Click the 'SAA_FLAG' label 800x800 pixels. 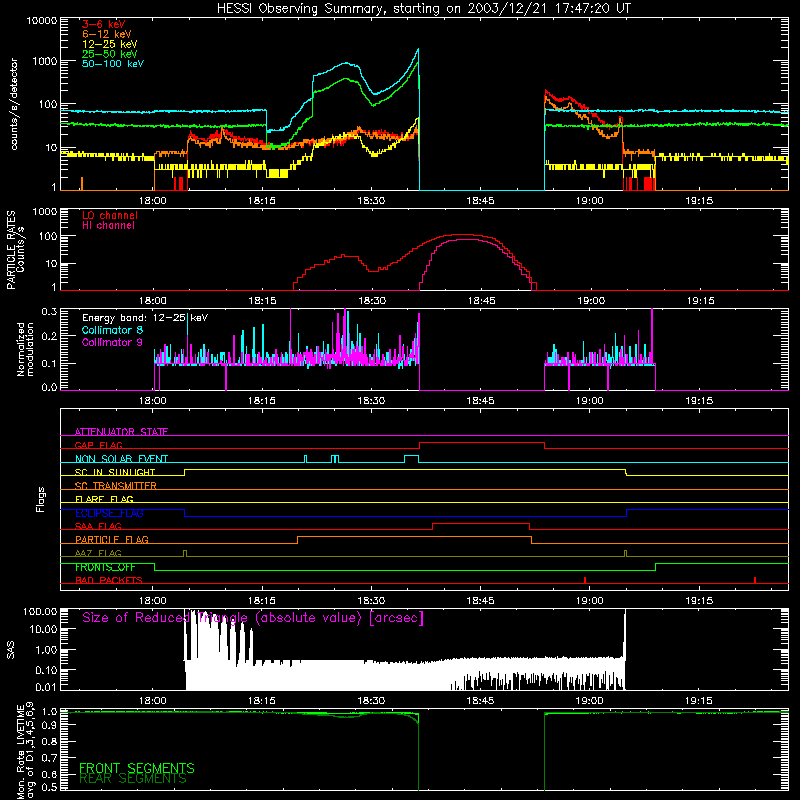[98, 526]
